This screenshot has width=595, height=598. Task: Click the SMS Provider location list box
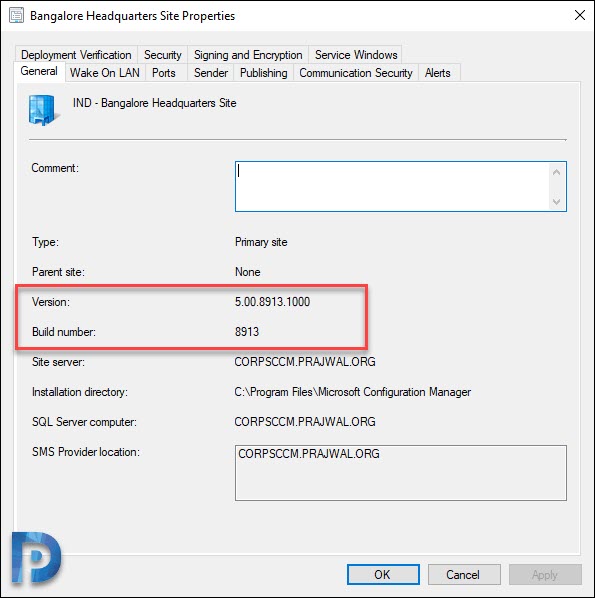(401, 473)
